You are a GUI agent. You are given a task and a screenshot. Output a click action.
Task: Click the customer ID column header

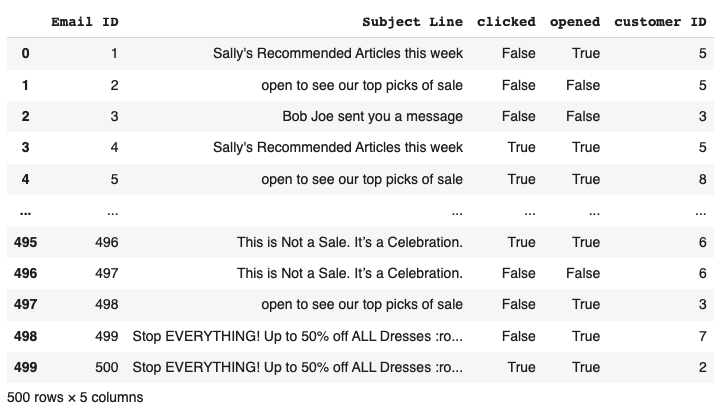point(660,22)
